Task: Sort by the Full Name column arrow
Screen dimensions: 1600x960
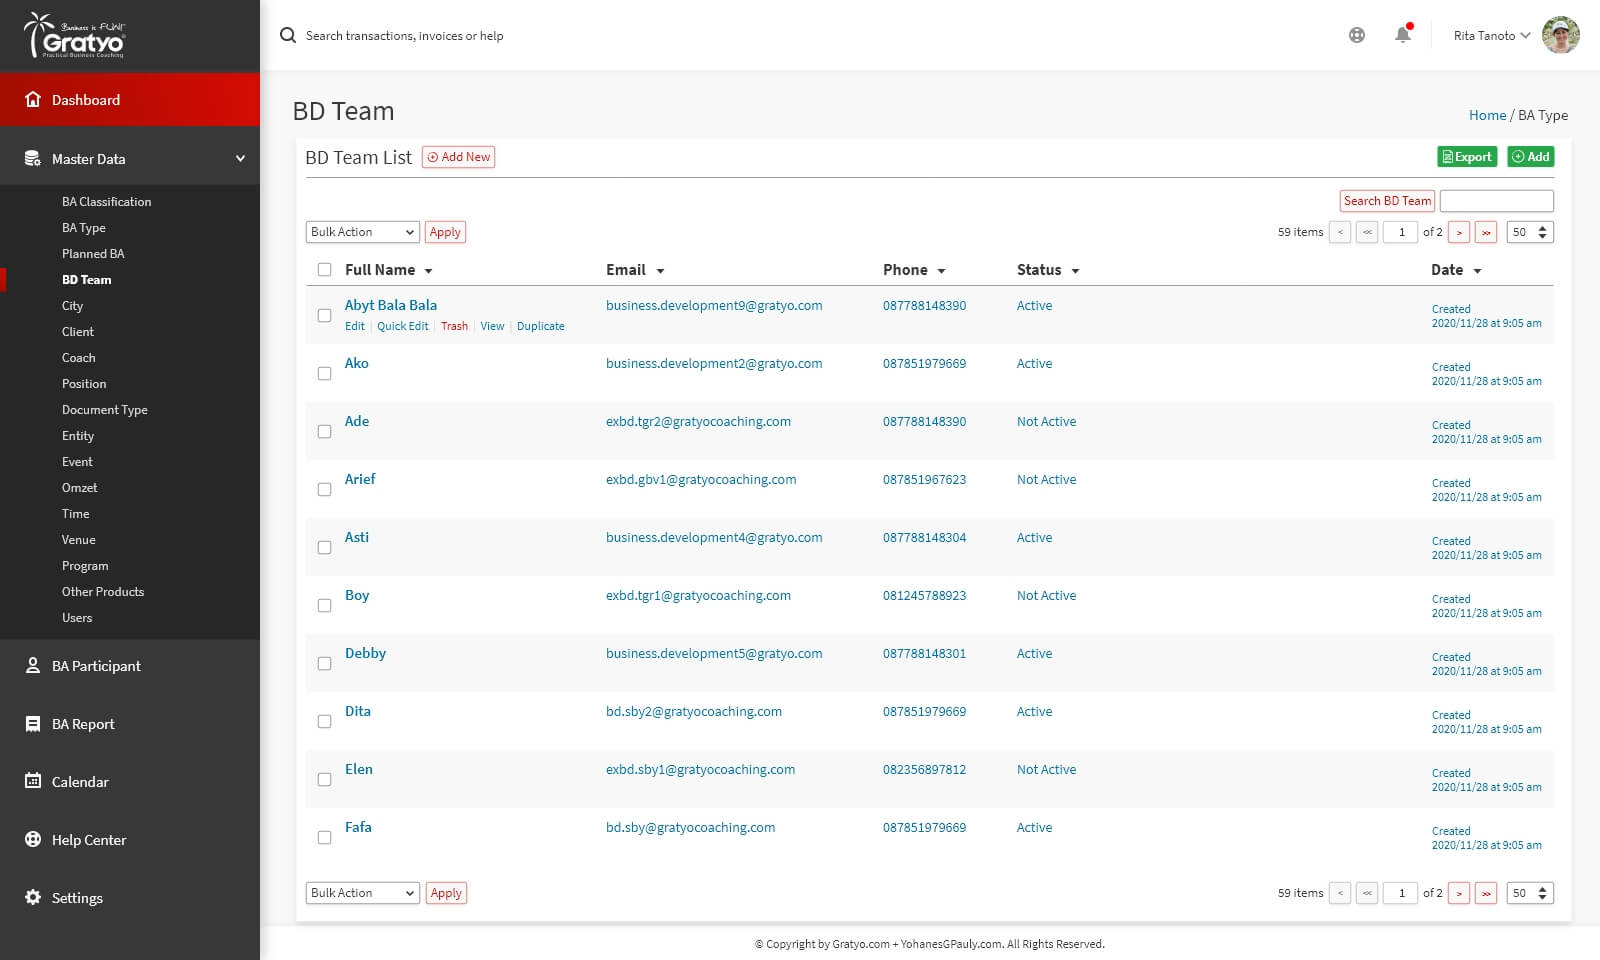Action: 428,271
